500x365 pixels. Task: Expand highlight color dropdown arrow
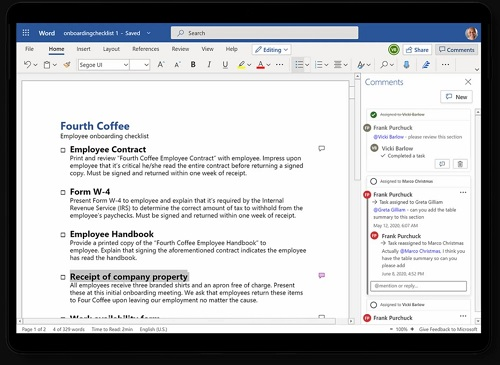point(249,65)
